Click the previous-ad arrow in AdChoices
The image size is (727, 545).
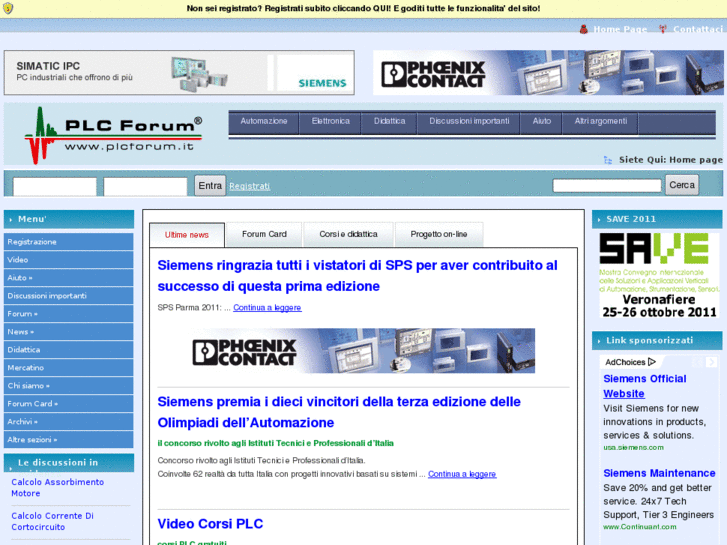click(698, 362)
